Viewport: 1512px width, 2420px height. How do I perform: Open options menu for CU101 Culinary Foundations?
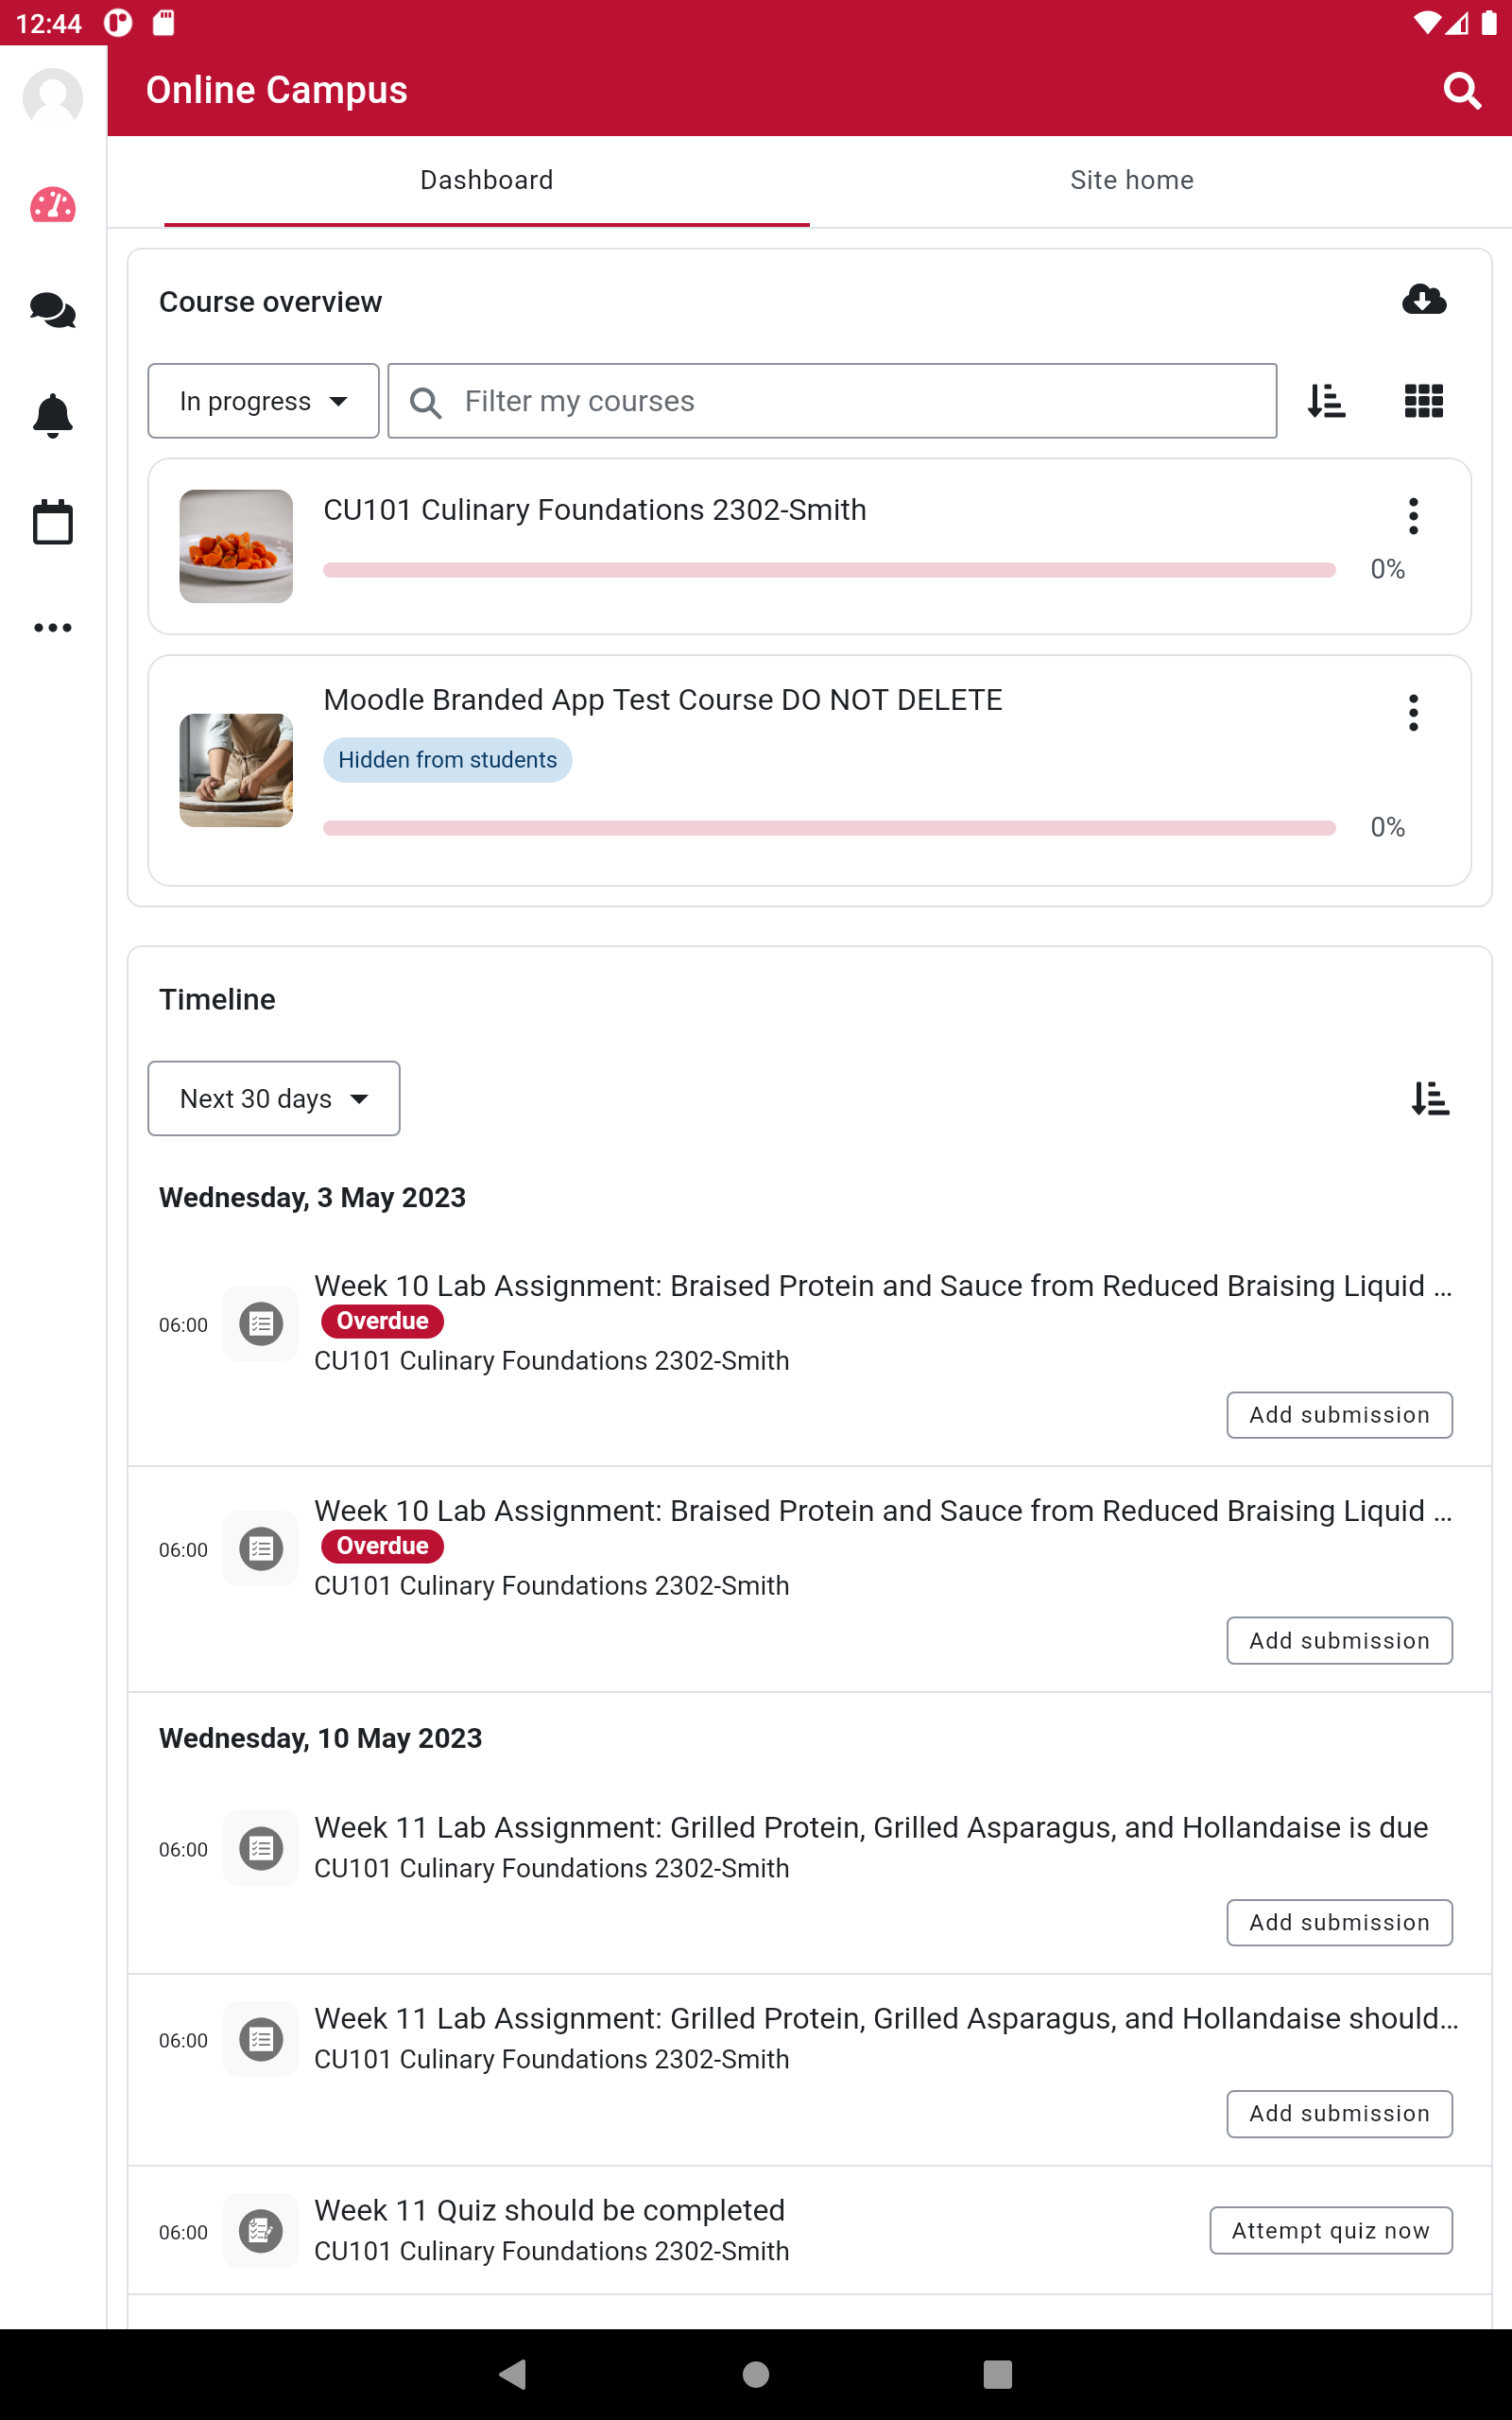1413,516
